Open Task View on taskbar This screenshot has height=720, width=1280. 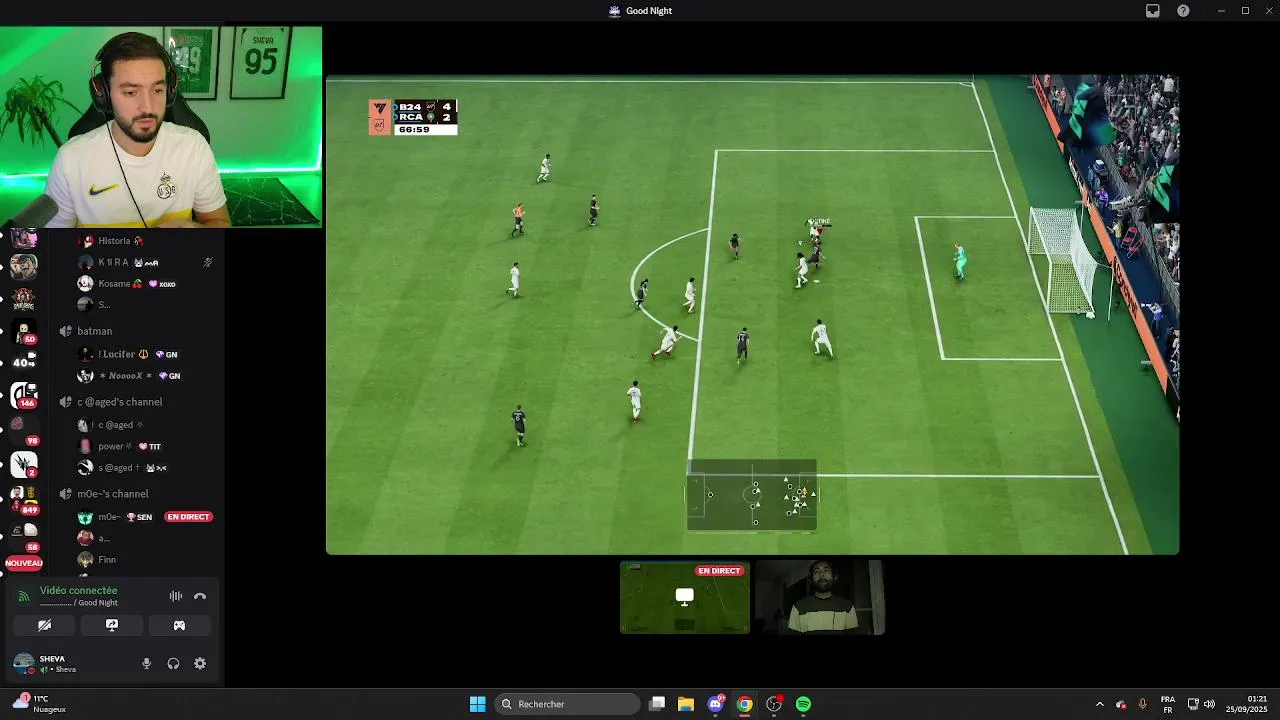[657, 704]
